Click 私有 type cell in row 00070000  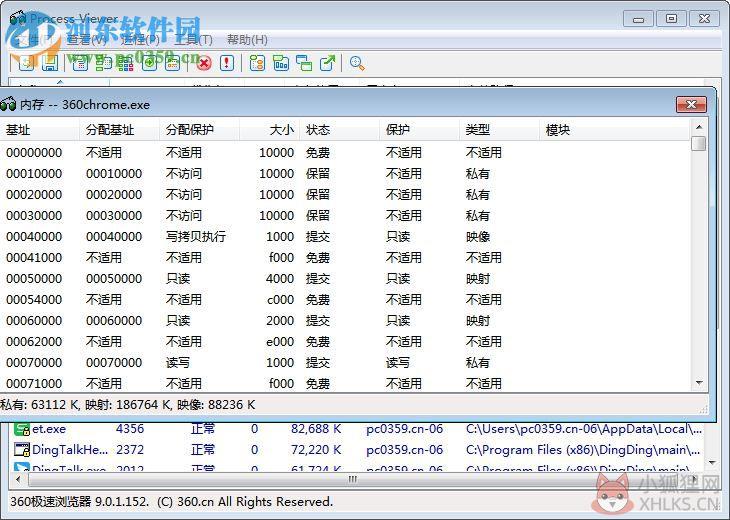[478, 362]
